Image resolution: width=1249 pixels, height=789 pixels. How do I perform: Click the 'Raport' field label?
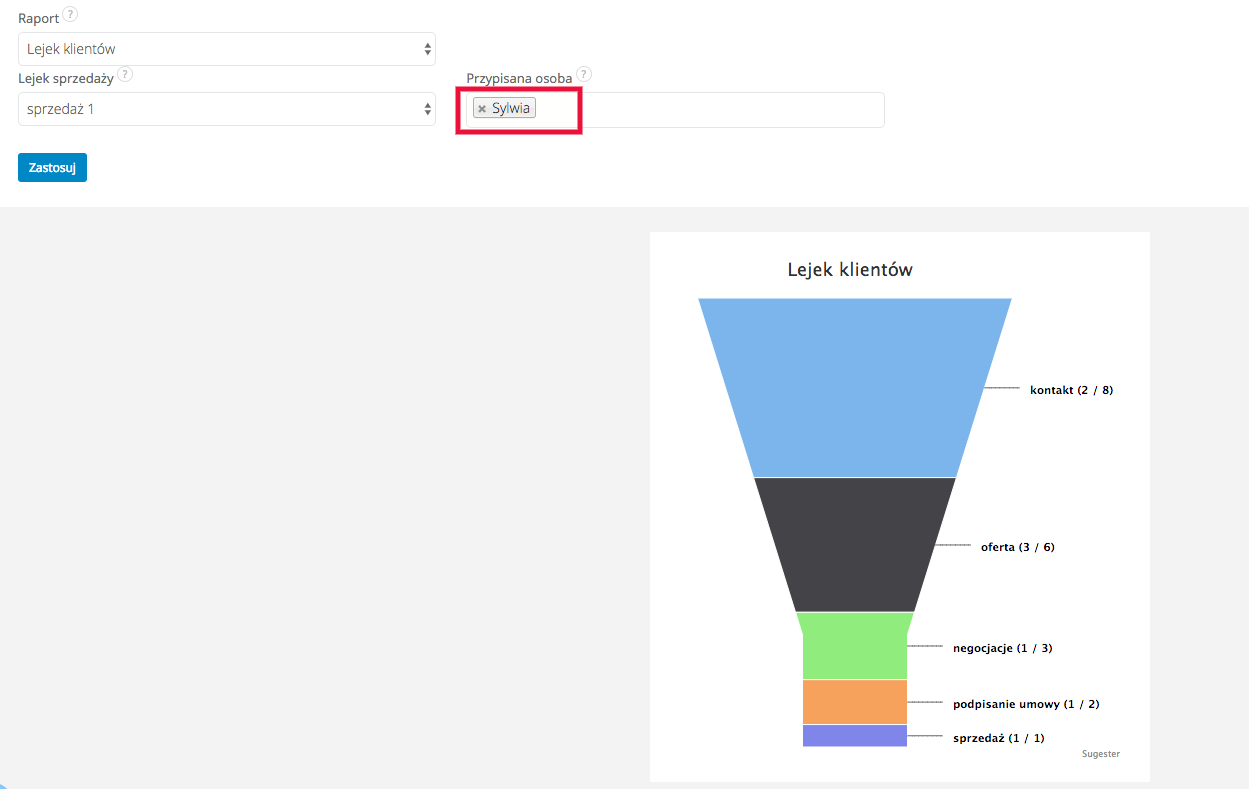coord(38,18)
